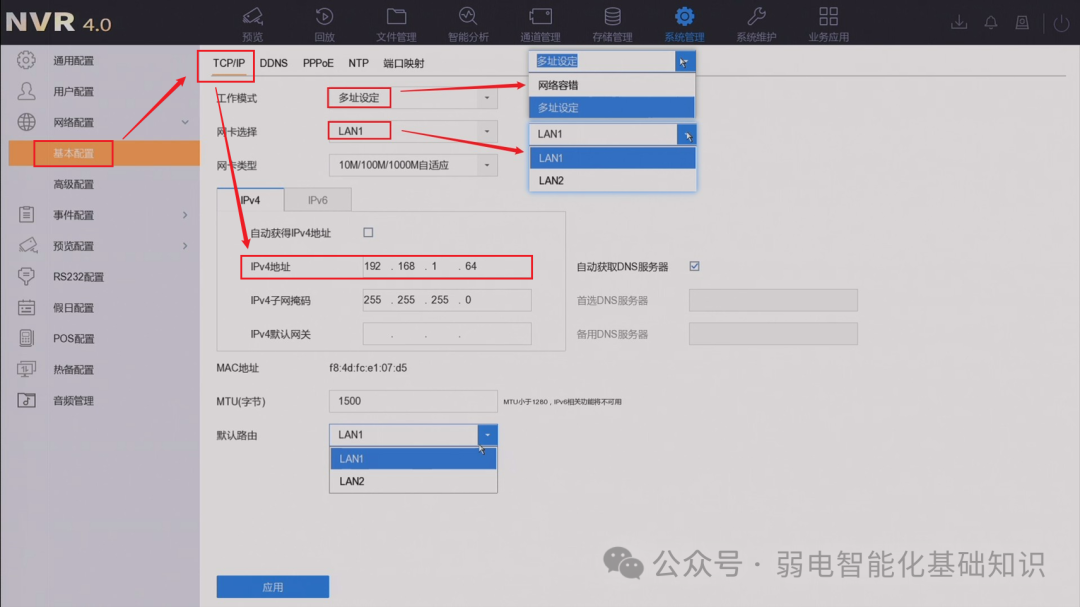Open the 网卡类型 dropdown
This screenshot has height=607, width=1080.
pos(413,165)
